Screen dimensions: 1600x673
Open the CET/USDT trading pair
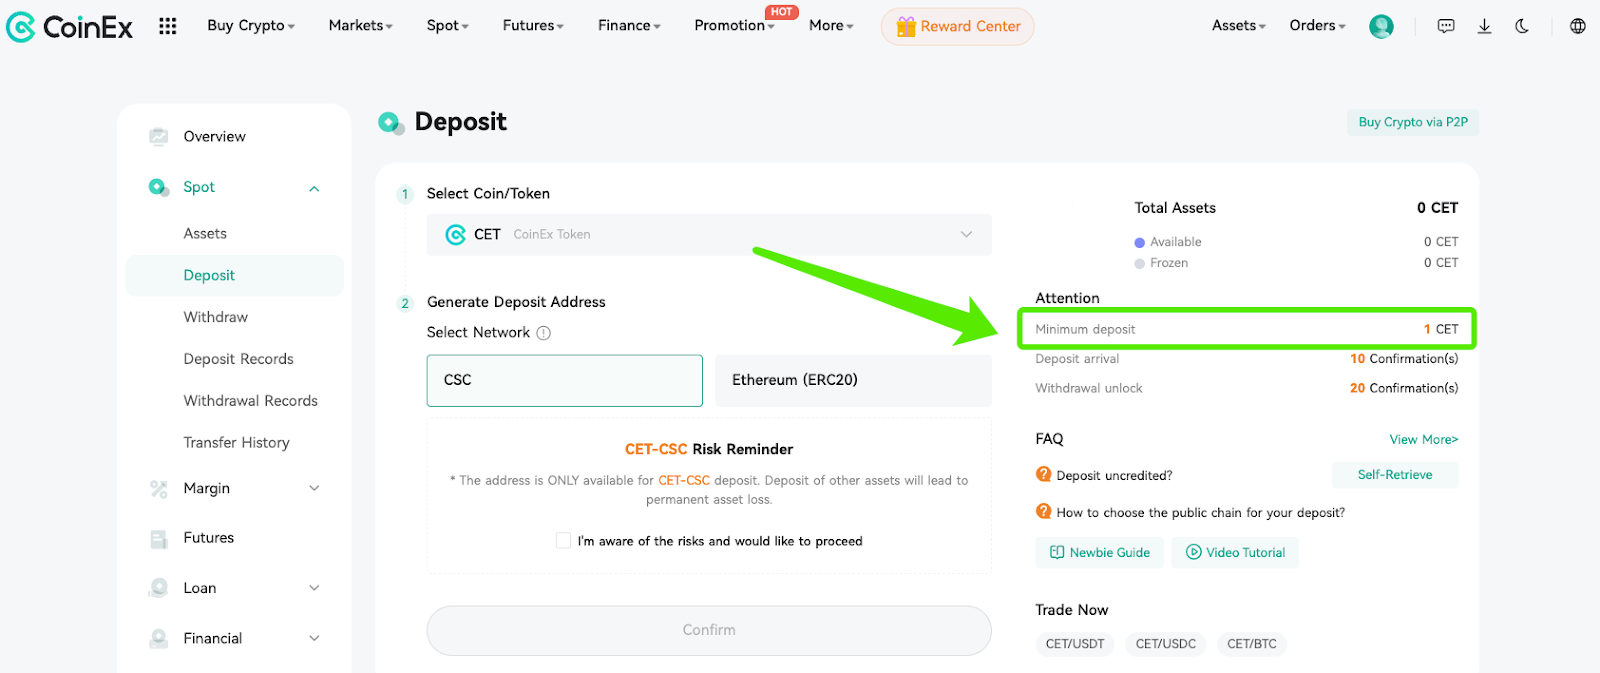click(1075, 644)
